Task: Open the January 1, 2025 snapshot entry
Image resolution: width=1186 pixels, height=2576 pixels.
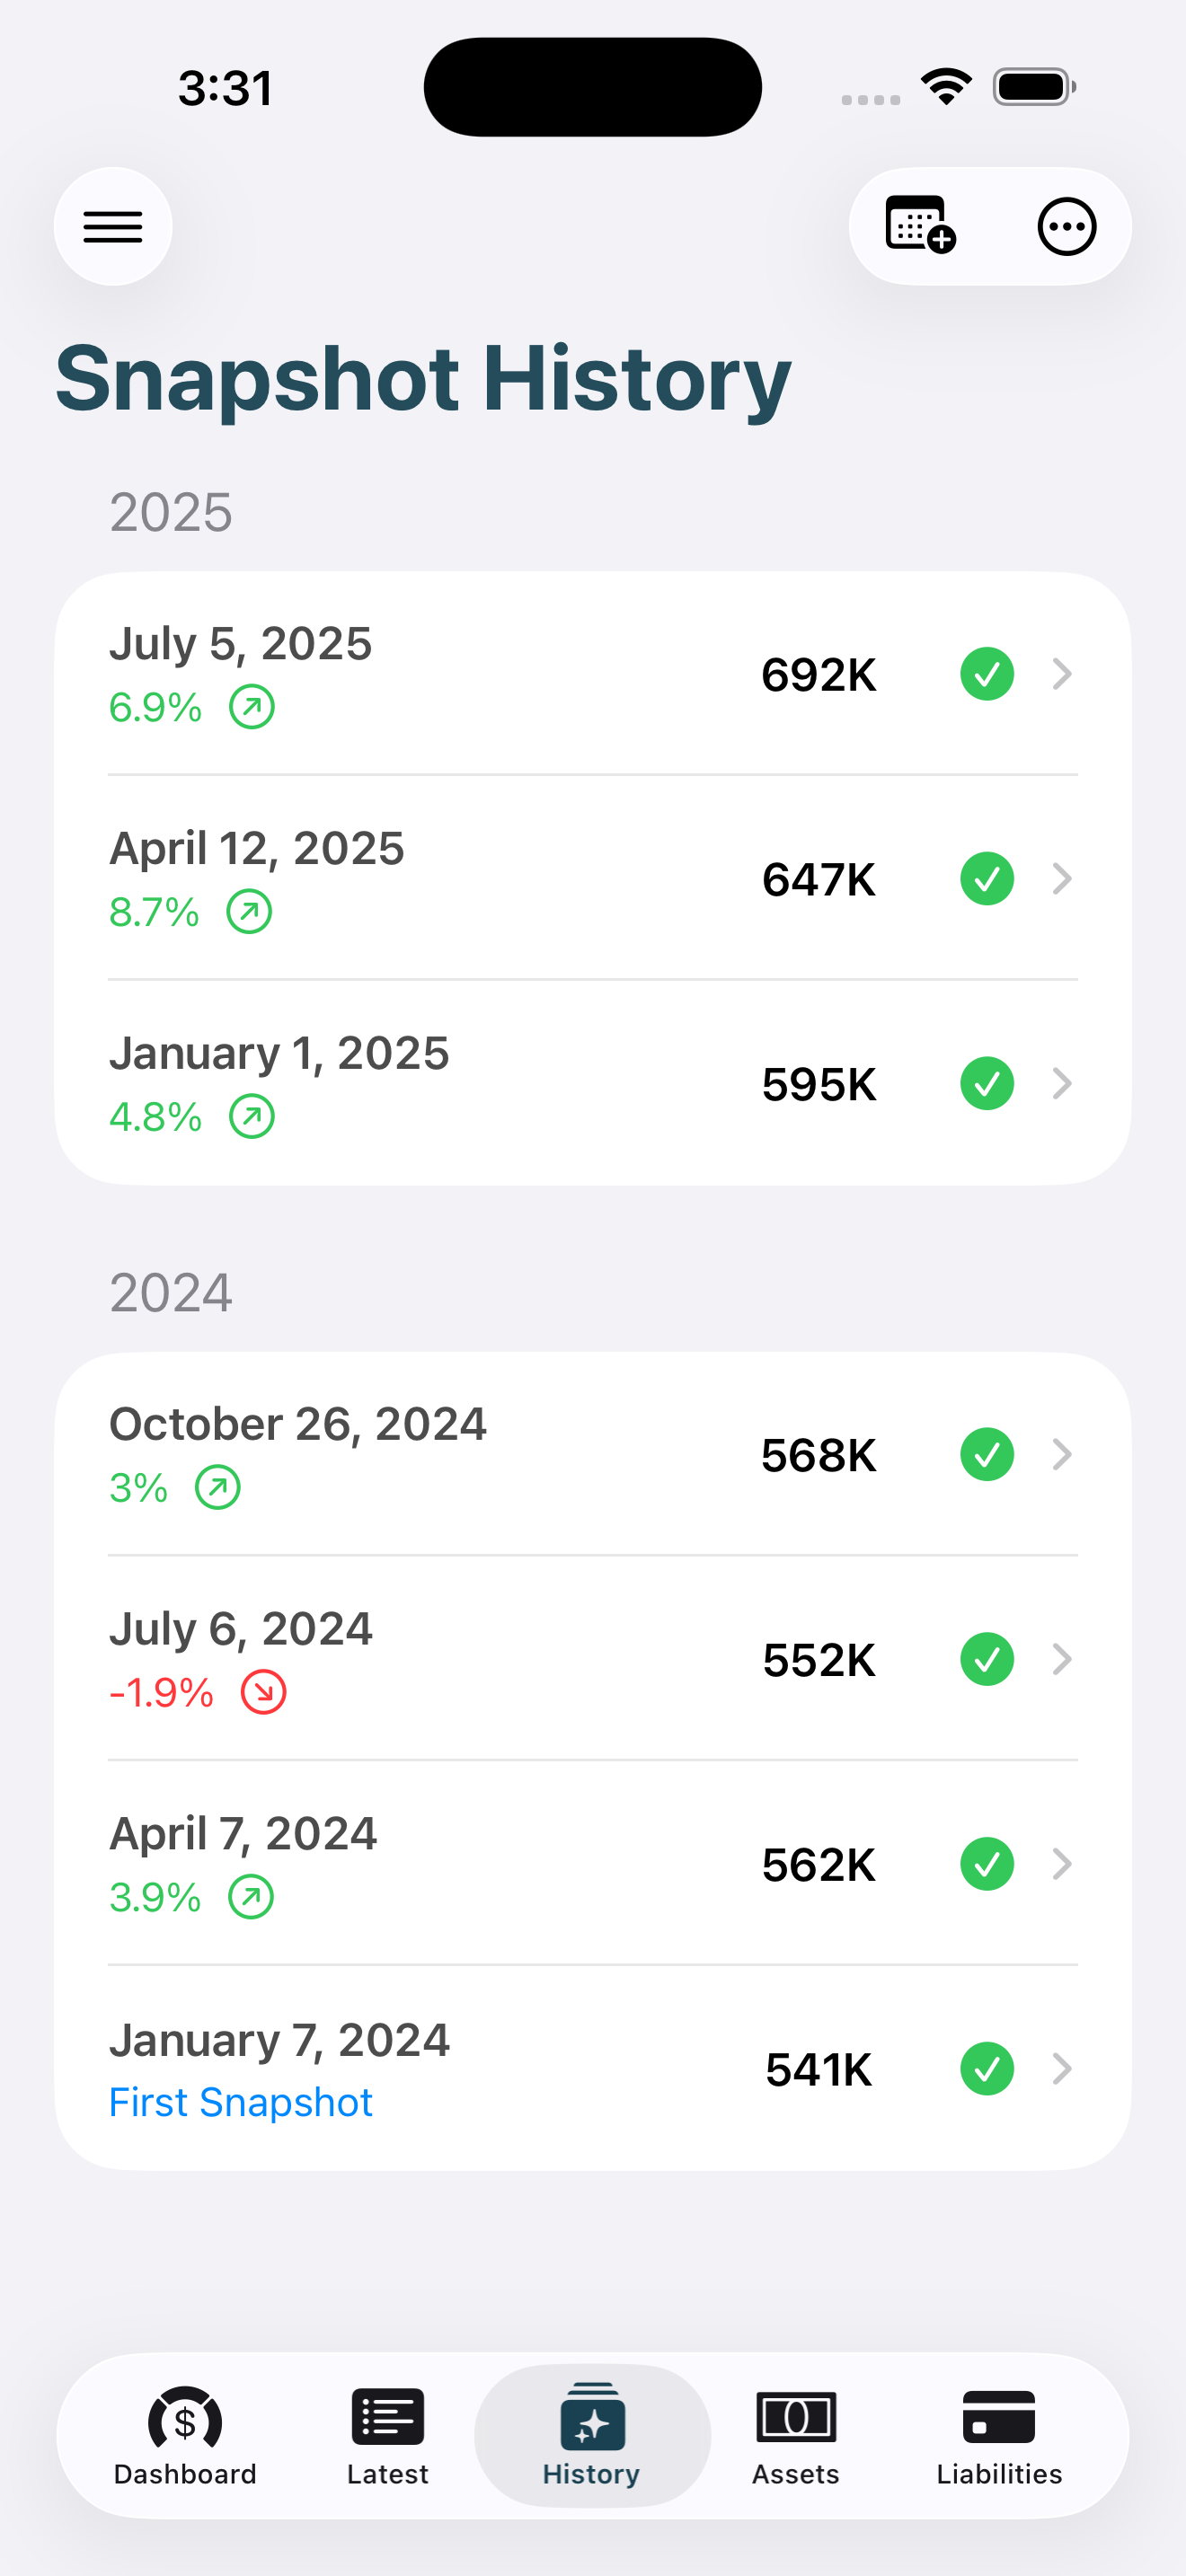Action: (280, 1054)
